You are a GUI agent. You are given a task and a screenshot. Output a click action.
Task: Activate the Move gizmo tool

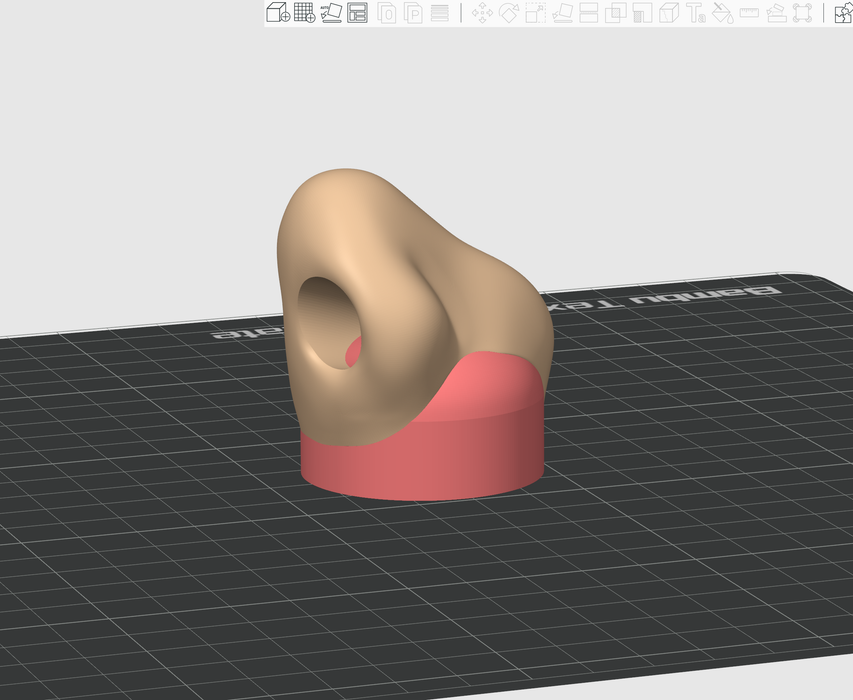pos(482,13)
